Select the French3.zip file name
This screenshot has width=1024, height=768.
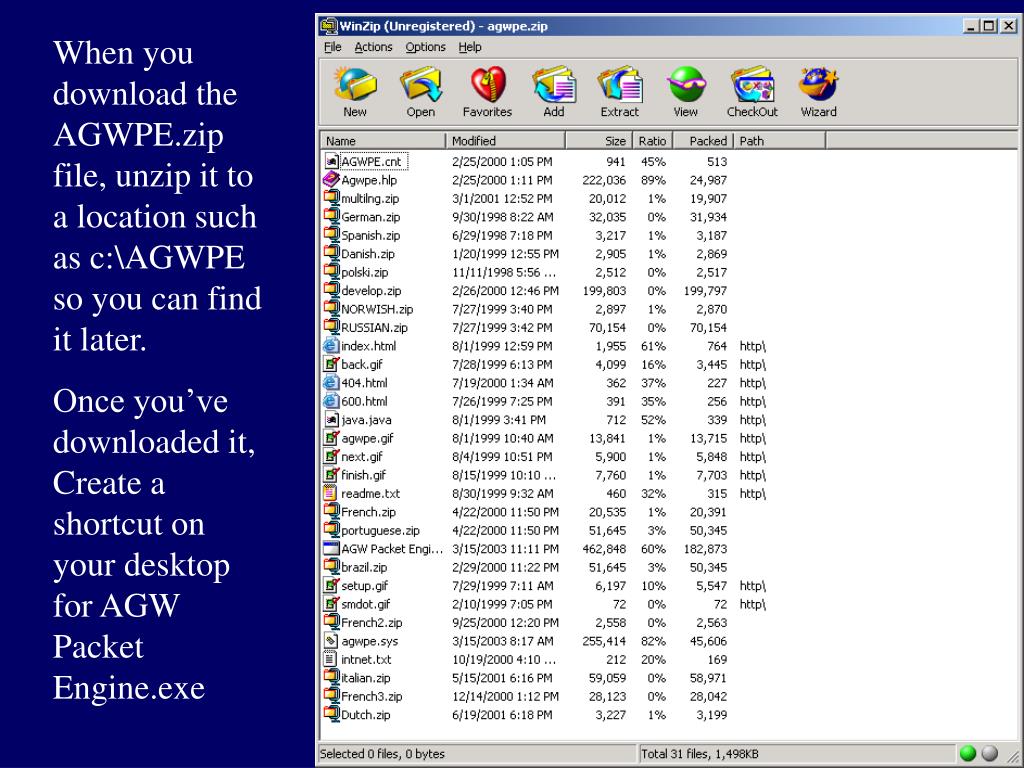[372, 697]
